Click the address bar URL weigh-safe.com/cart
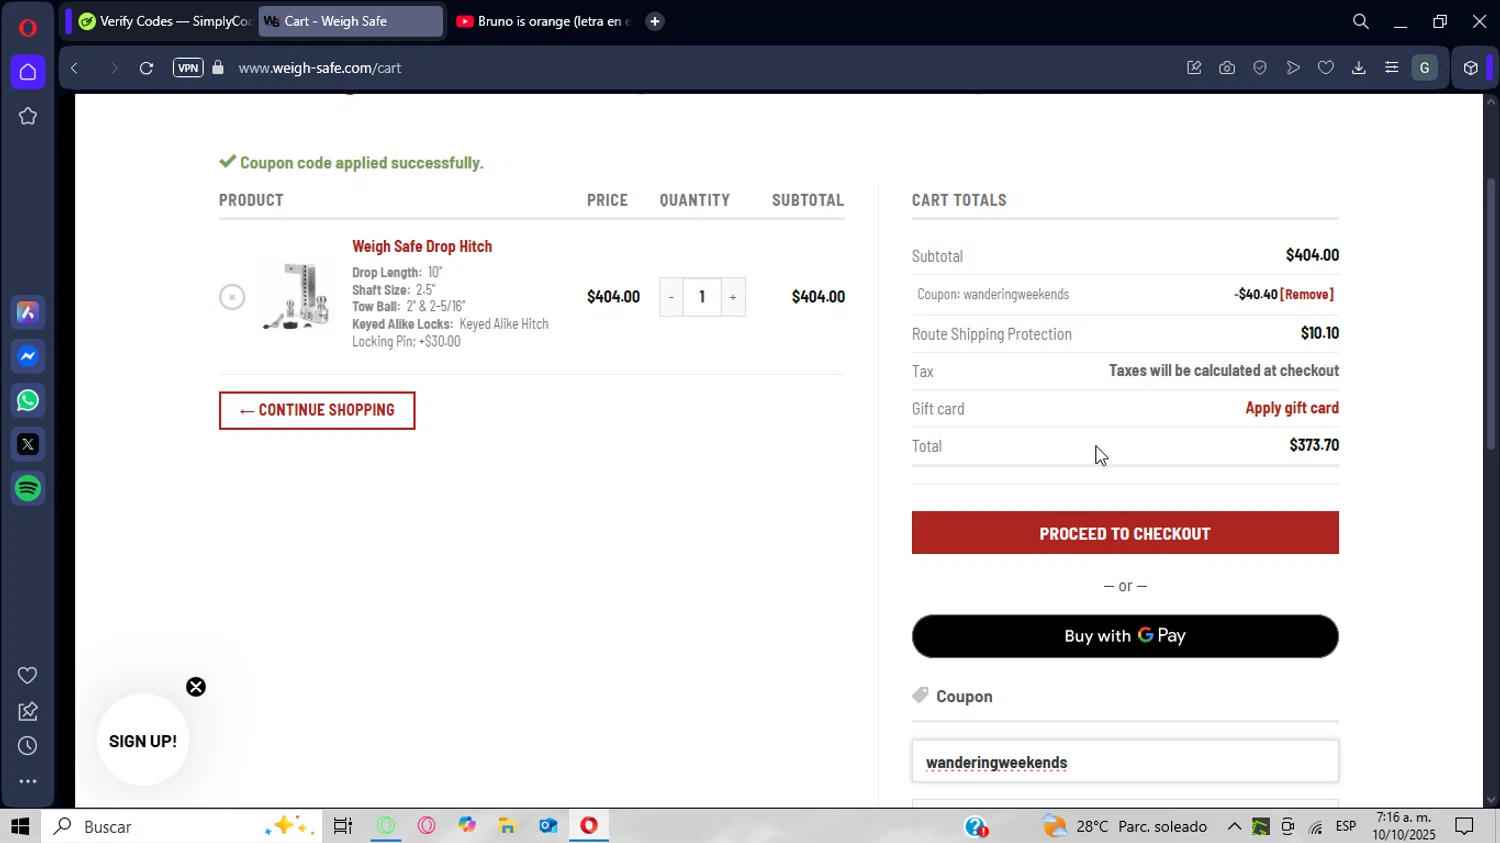The width and height of the screenshot is (1500, 843). tap(320, 68)
